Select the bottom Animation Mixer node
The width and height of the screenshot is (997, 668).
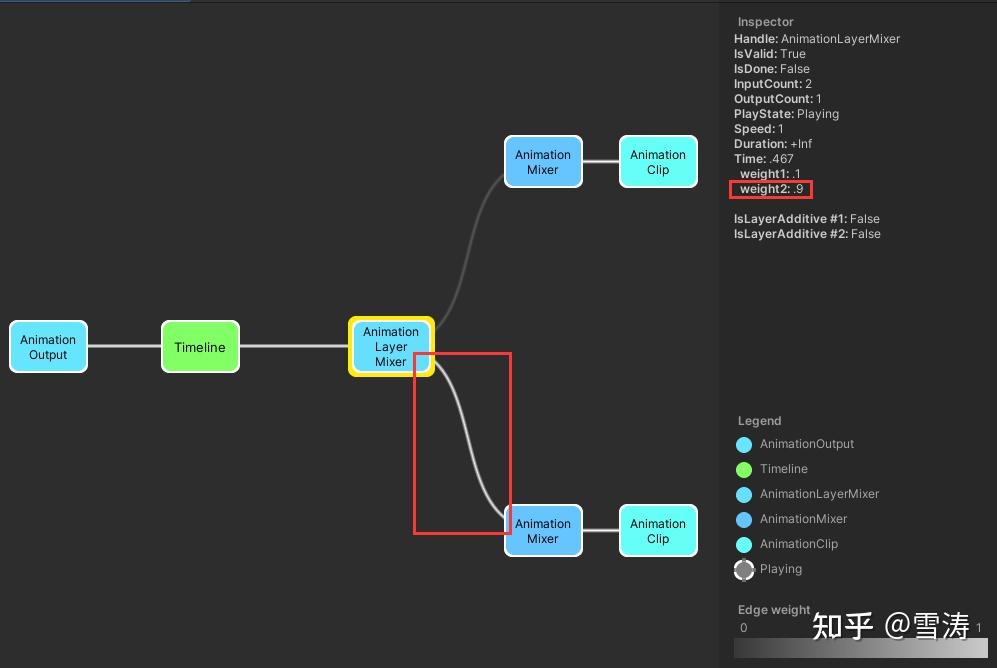[543, 530]
